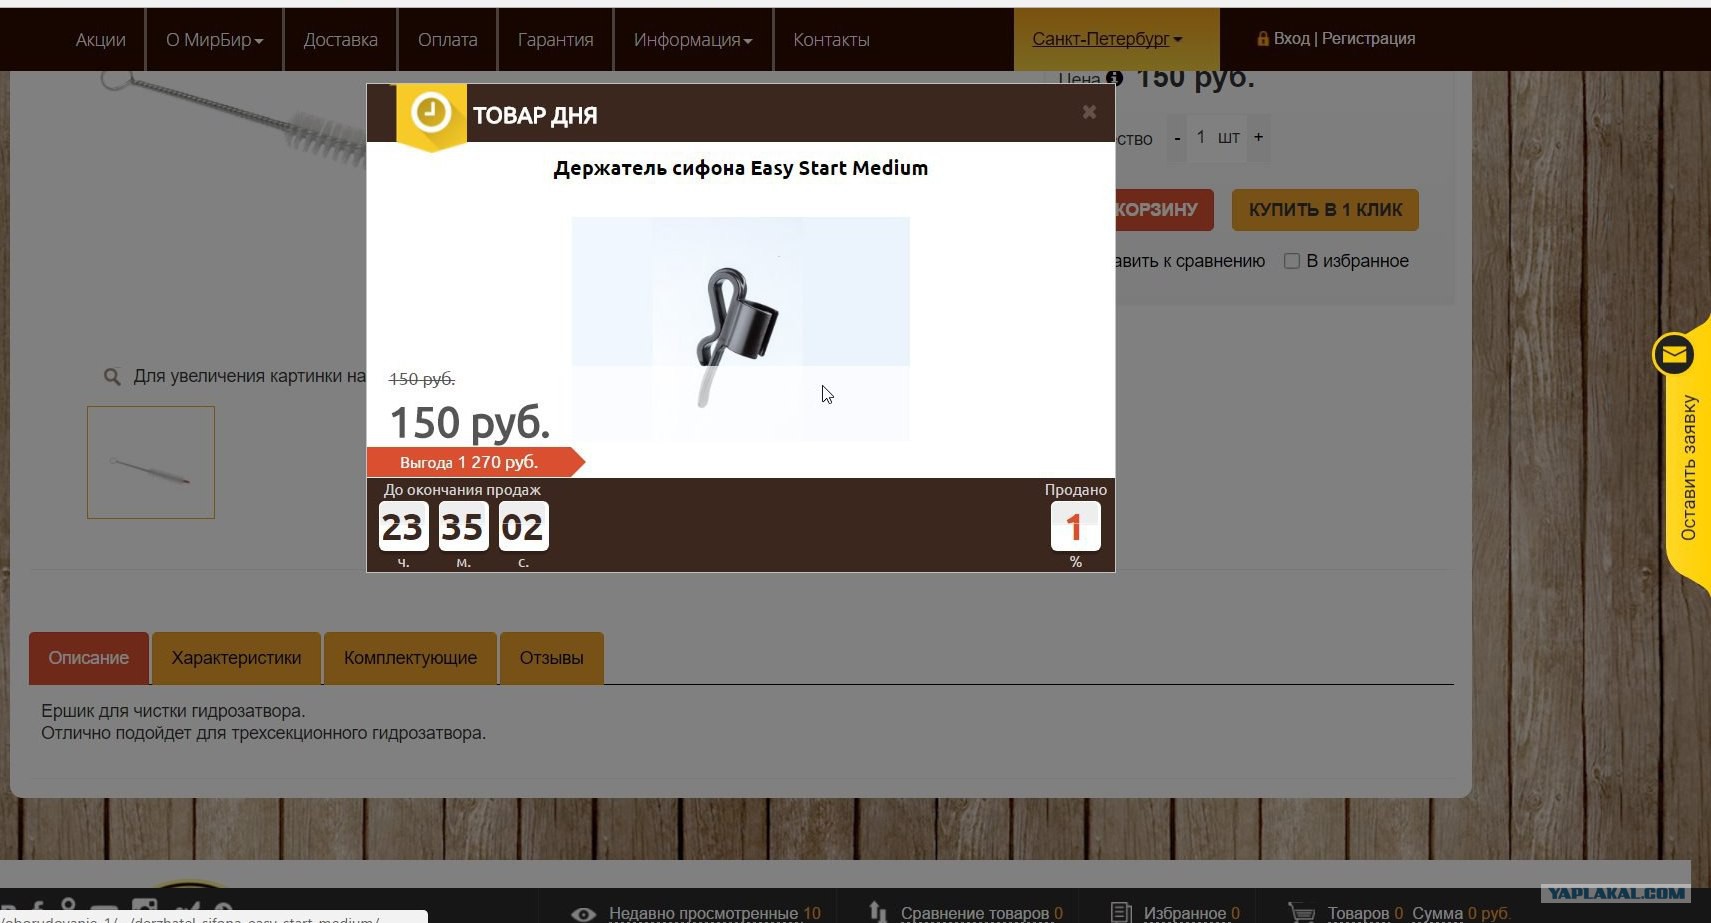Click the siphon holder product image
This screenshot has width=1711, height=923.
(x=741, y=329)
